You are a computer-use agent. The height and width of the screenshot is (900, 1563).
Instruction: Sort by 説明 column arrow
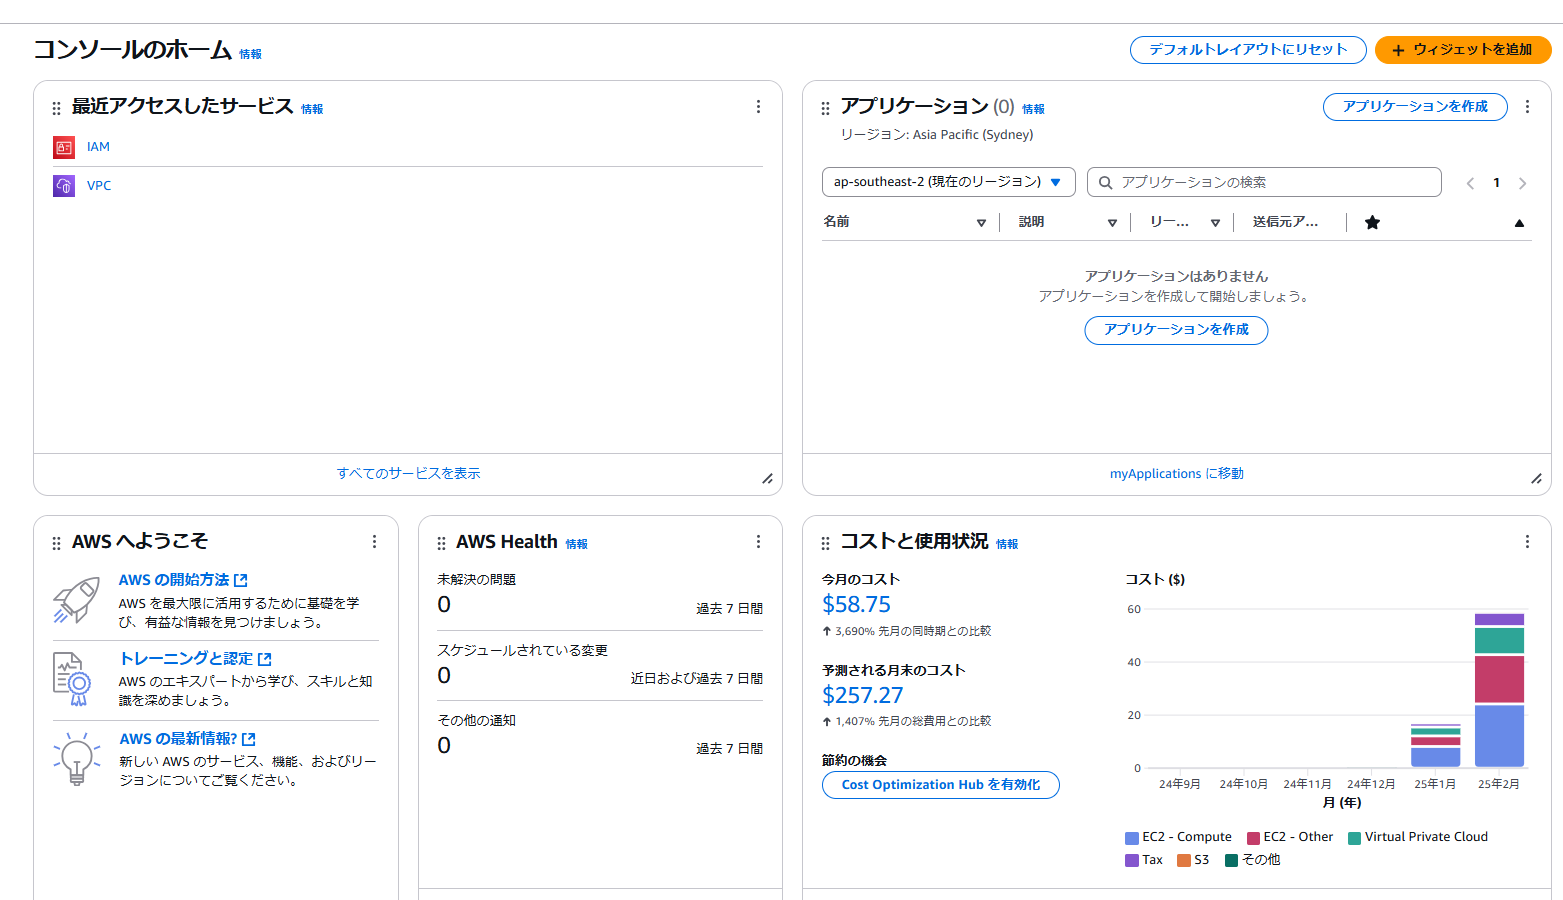(1112, 223)
